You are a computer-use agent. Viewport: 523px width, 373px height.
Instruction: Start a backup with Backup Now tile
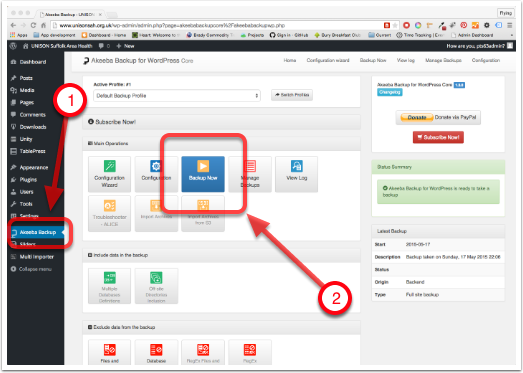point(203,174)
